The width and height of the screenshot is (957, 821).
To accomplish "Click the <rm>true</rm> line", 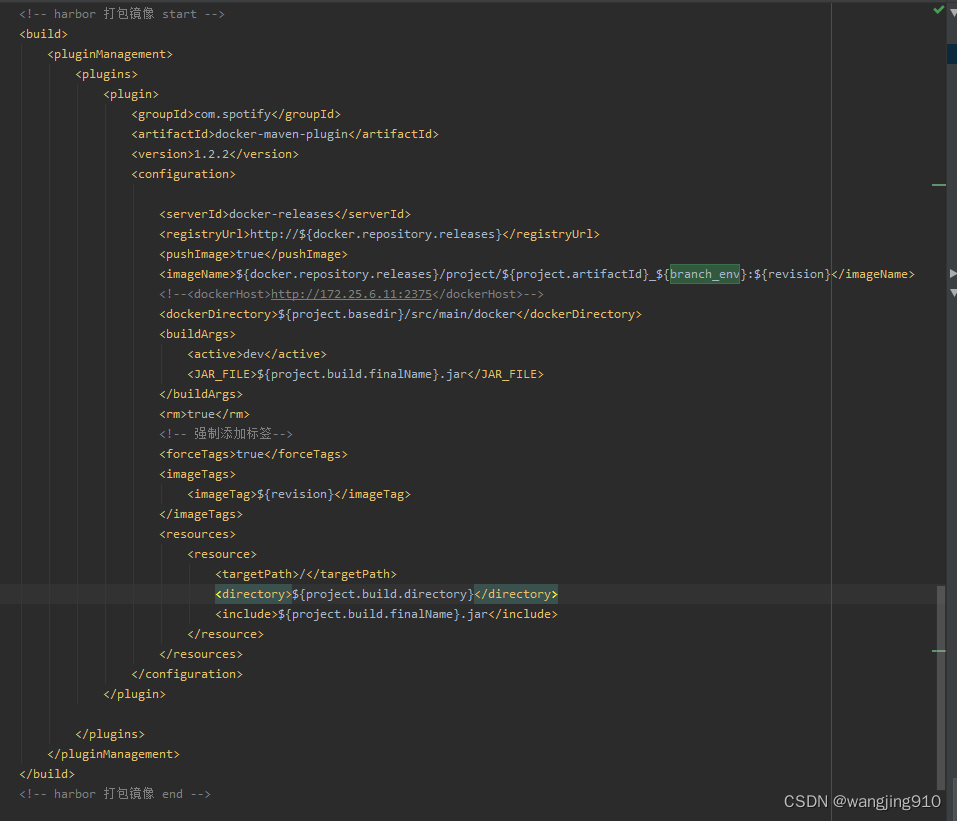I will coord(204,414).
